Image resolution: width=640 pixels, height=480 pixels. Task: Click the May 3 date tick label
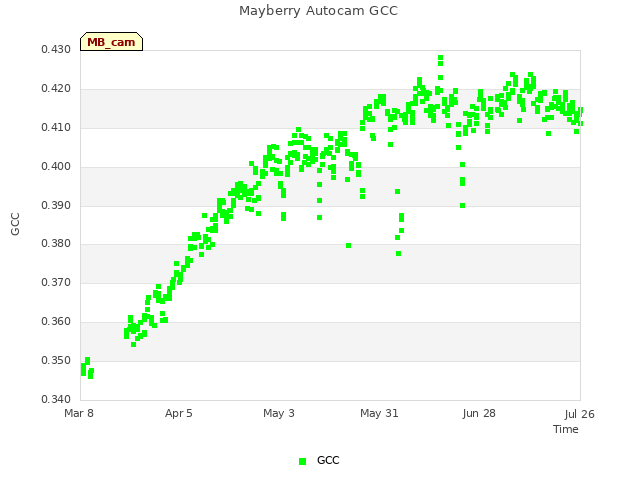point(279,413)
